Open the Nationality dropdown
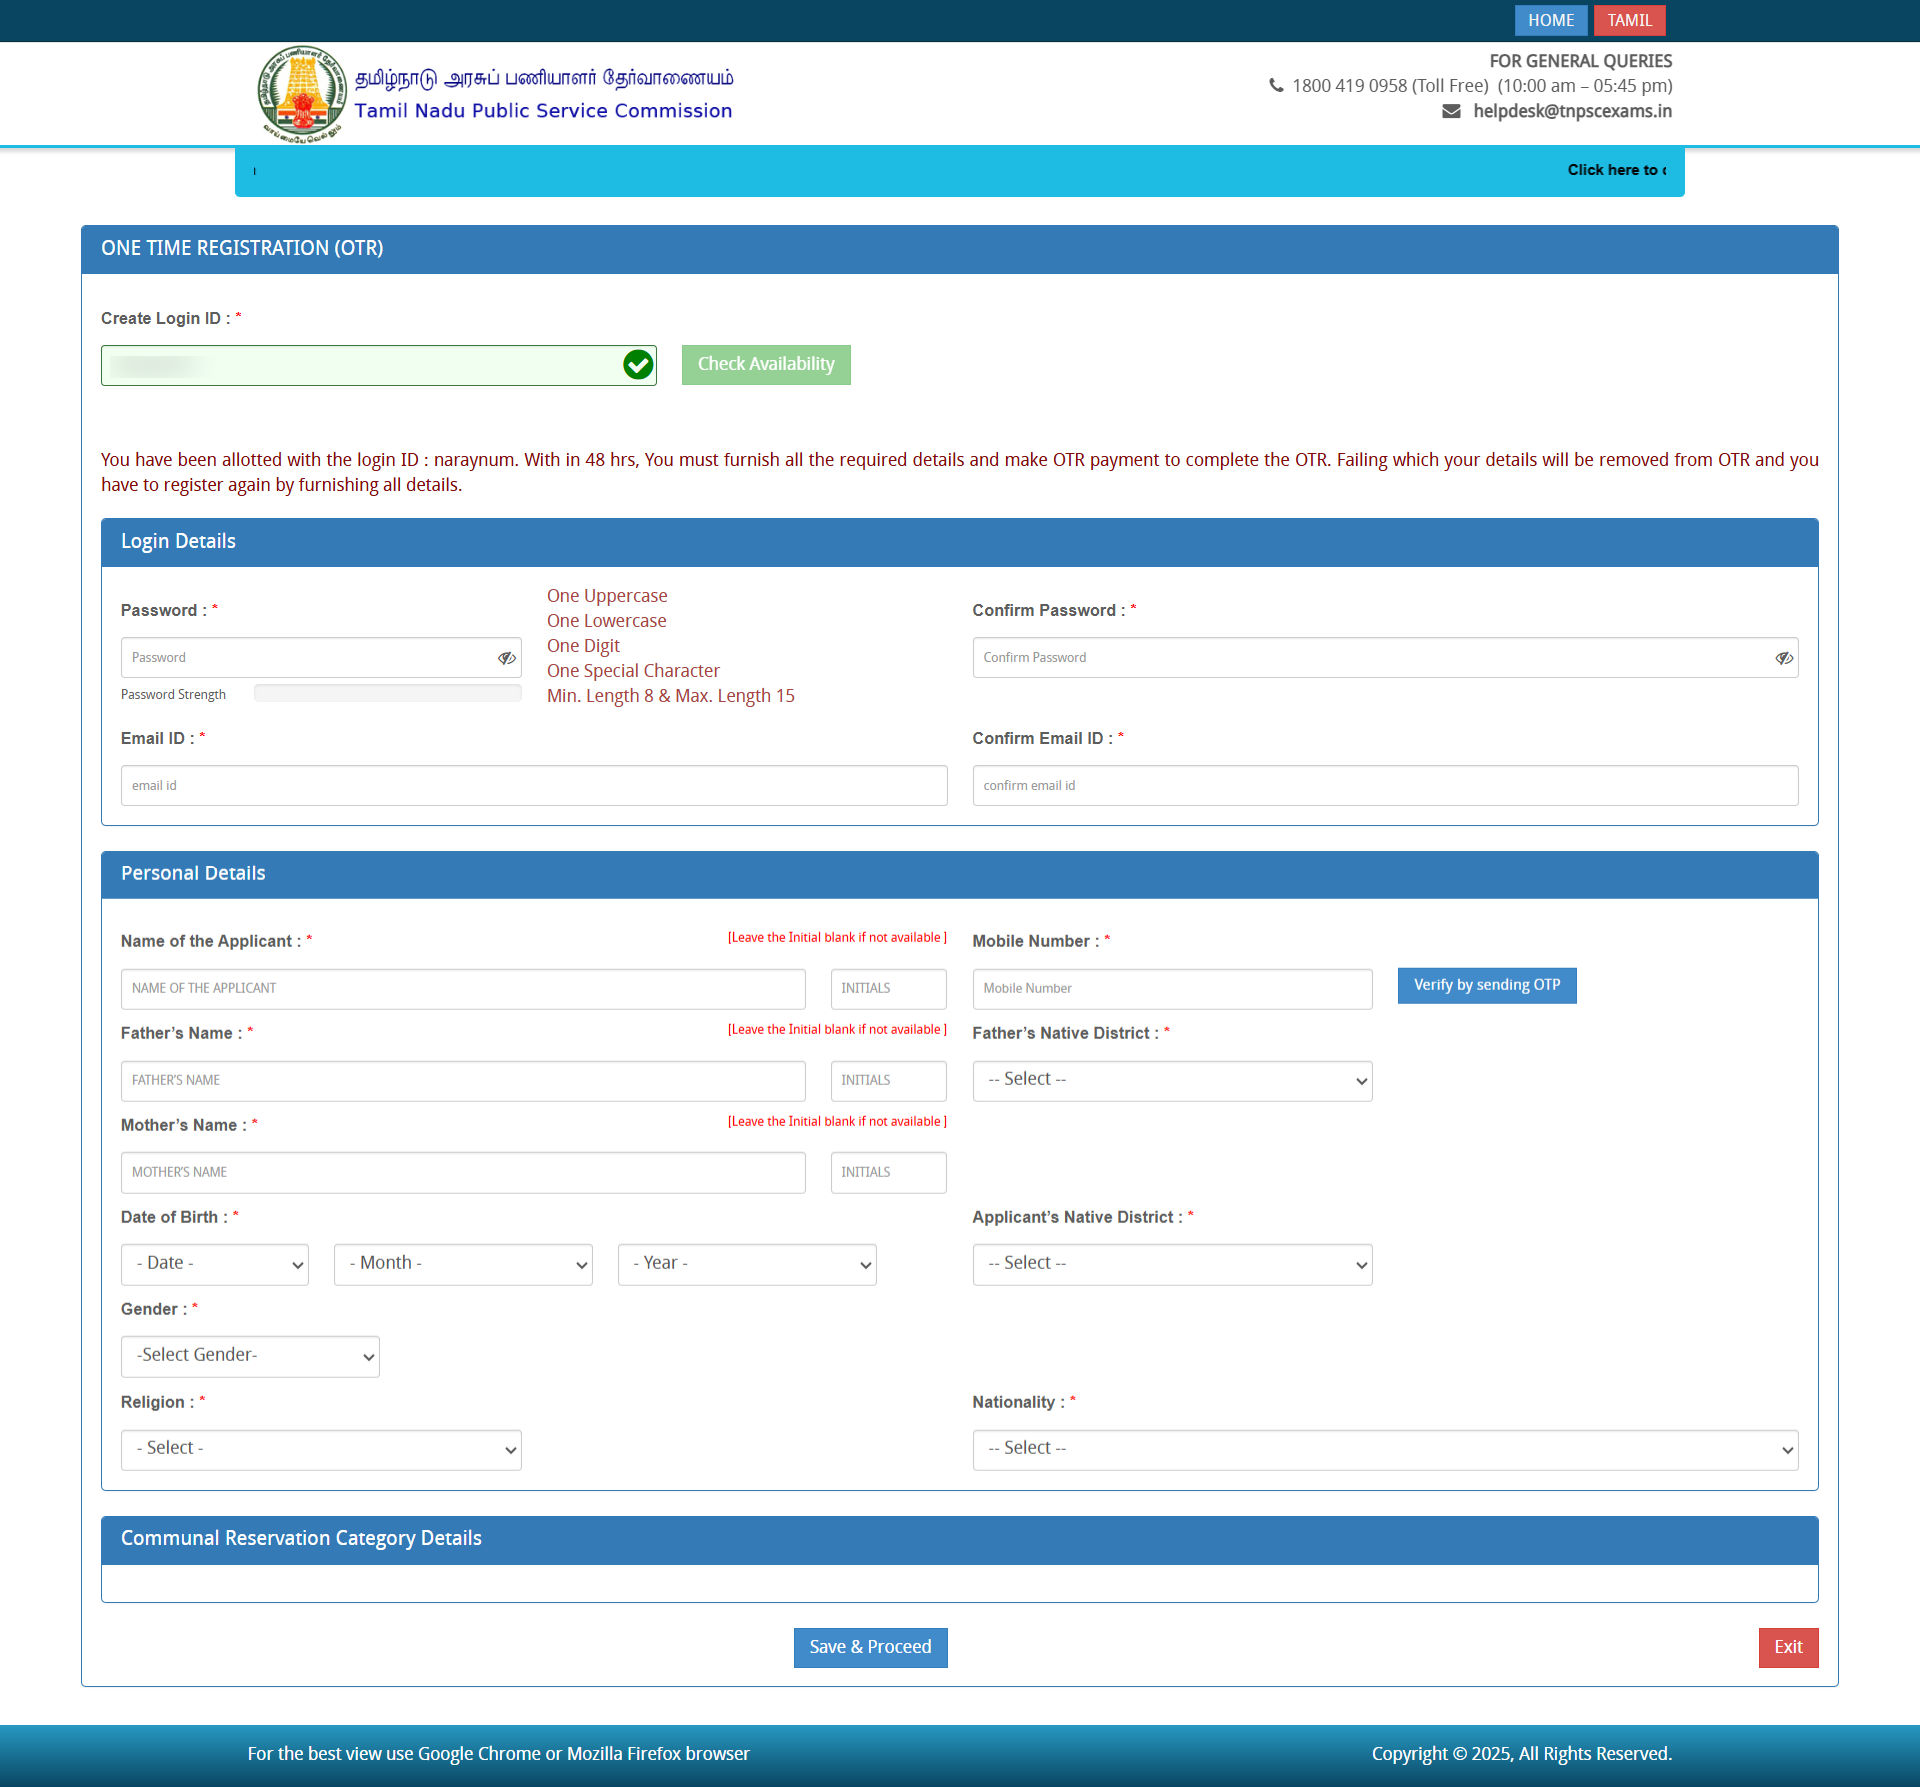 click(x=1385, y=1449)
